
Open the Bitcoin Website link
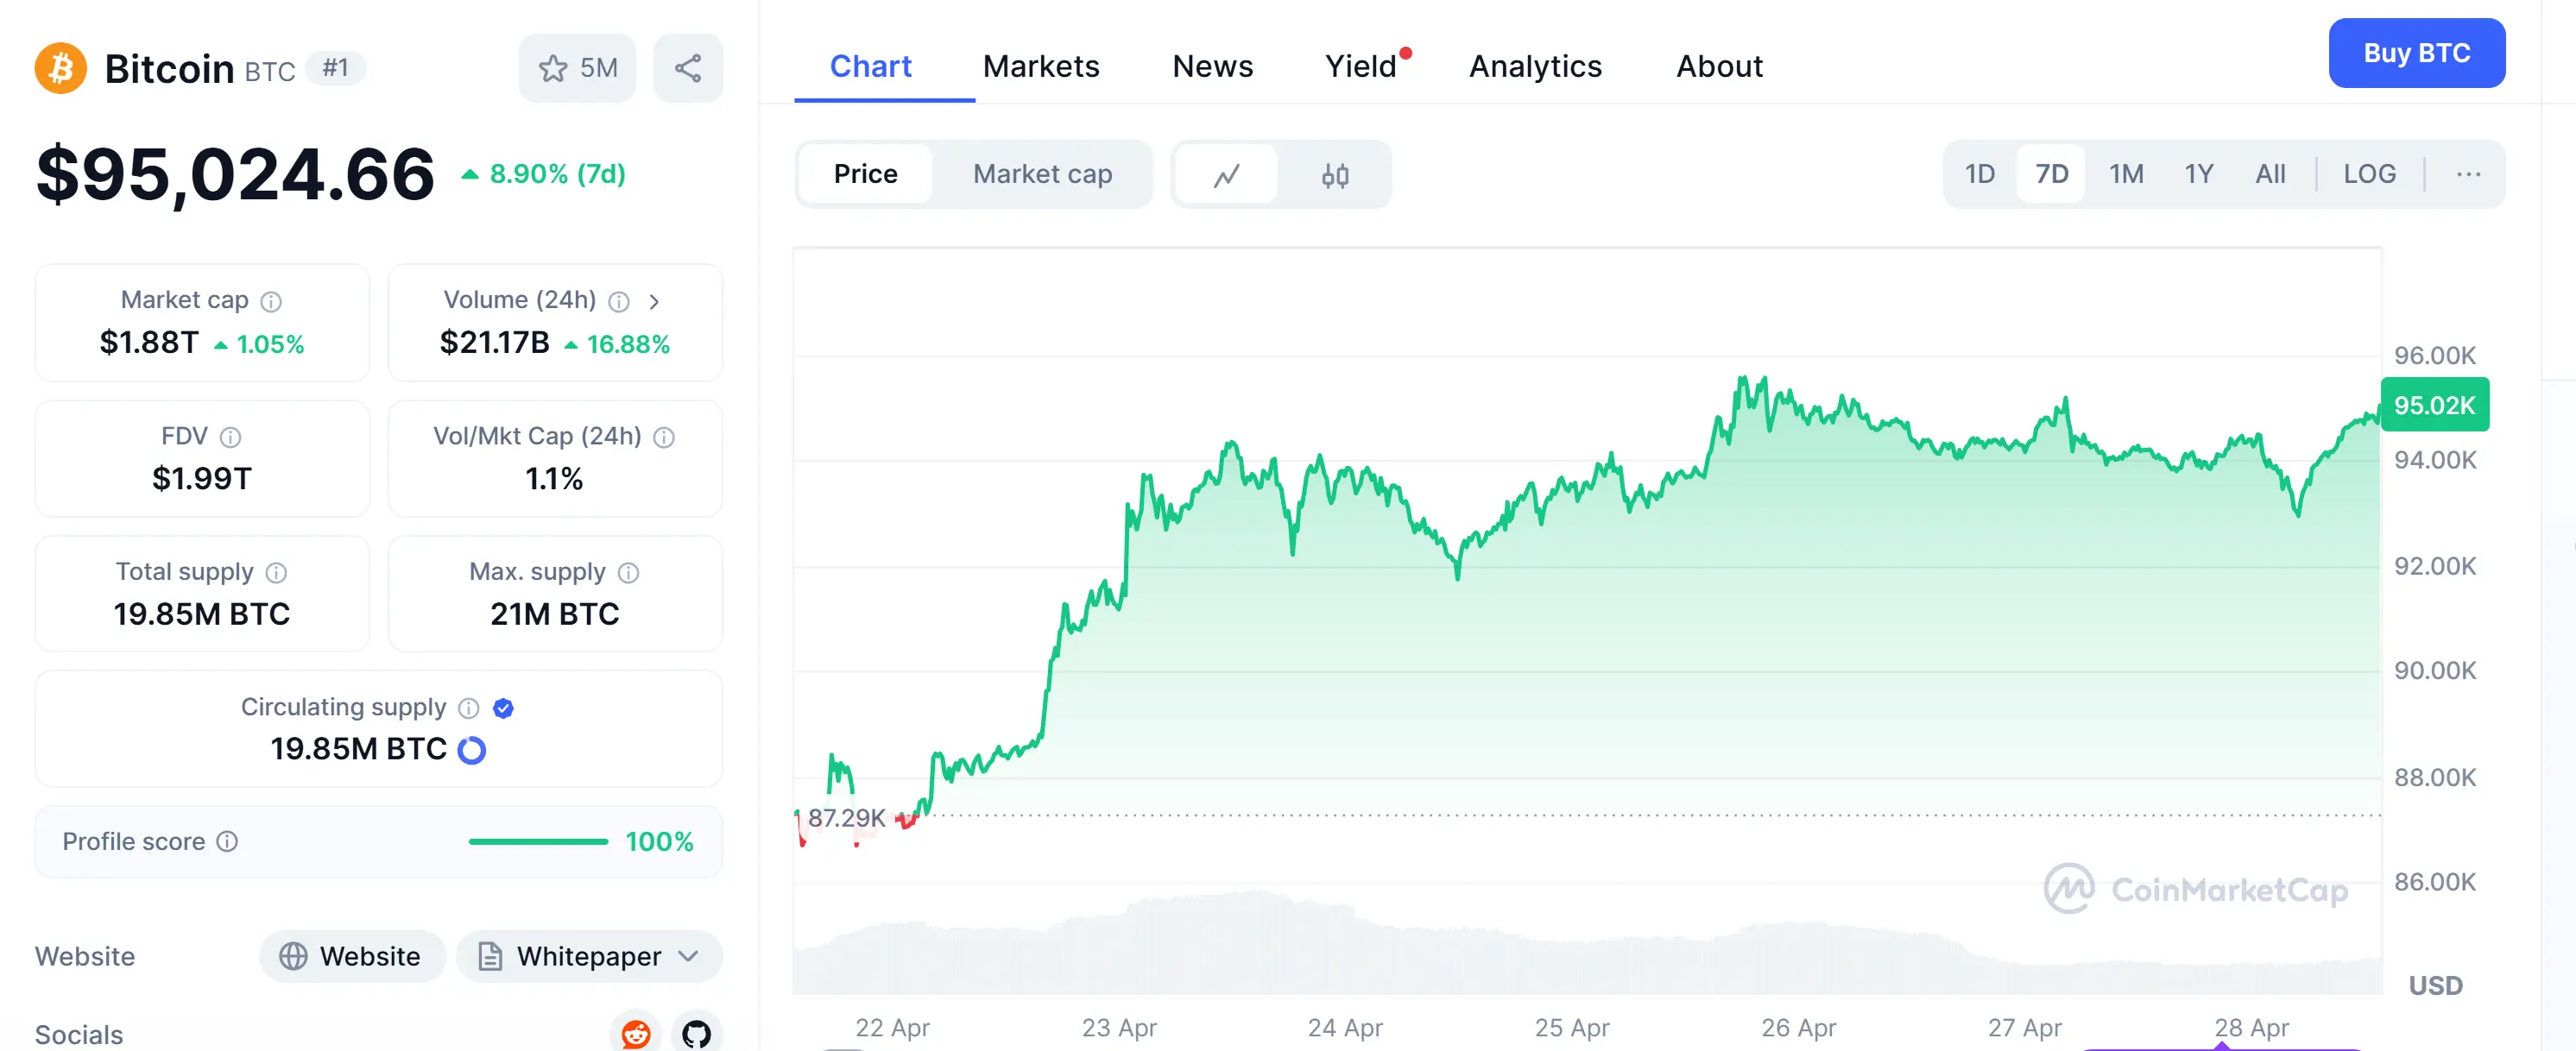pyautogui.click(x=351, y=956)
